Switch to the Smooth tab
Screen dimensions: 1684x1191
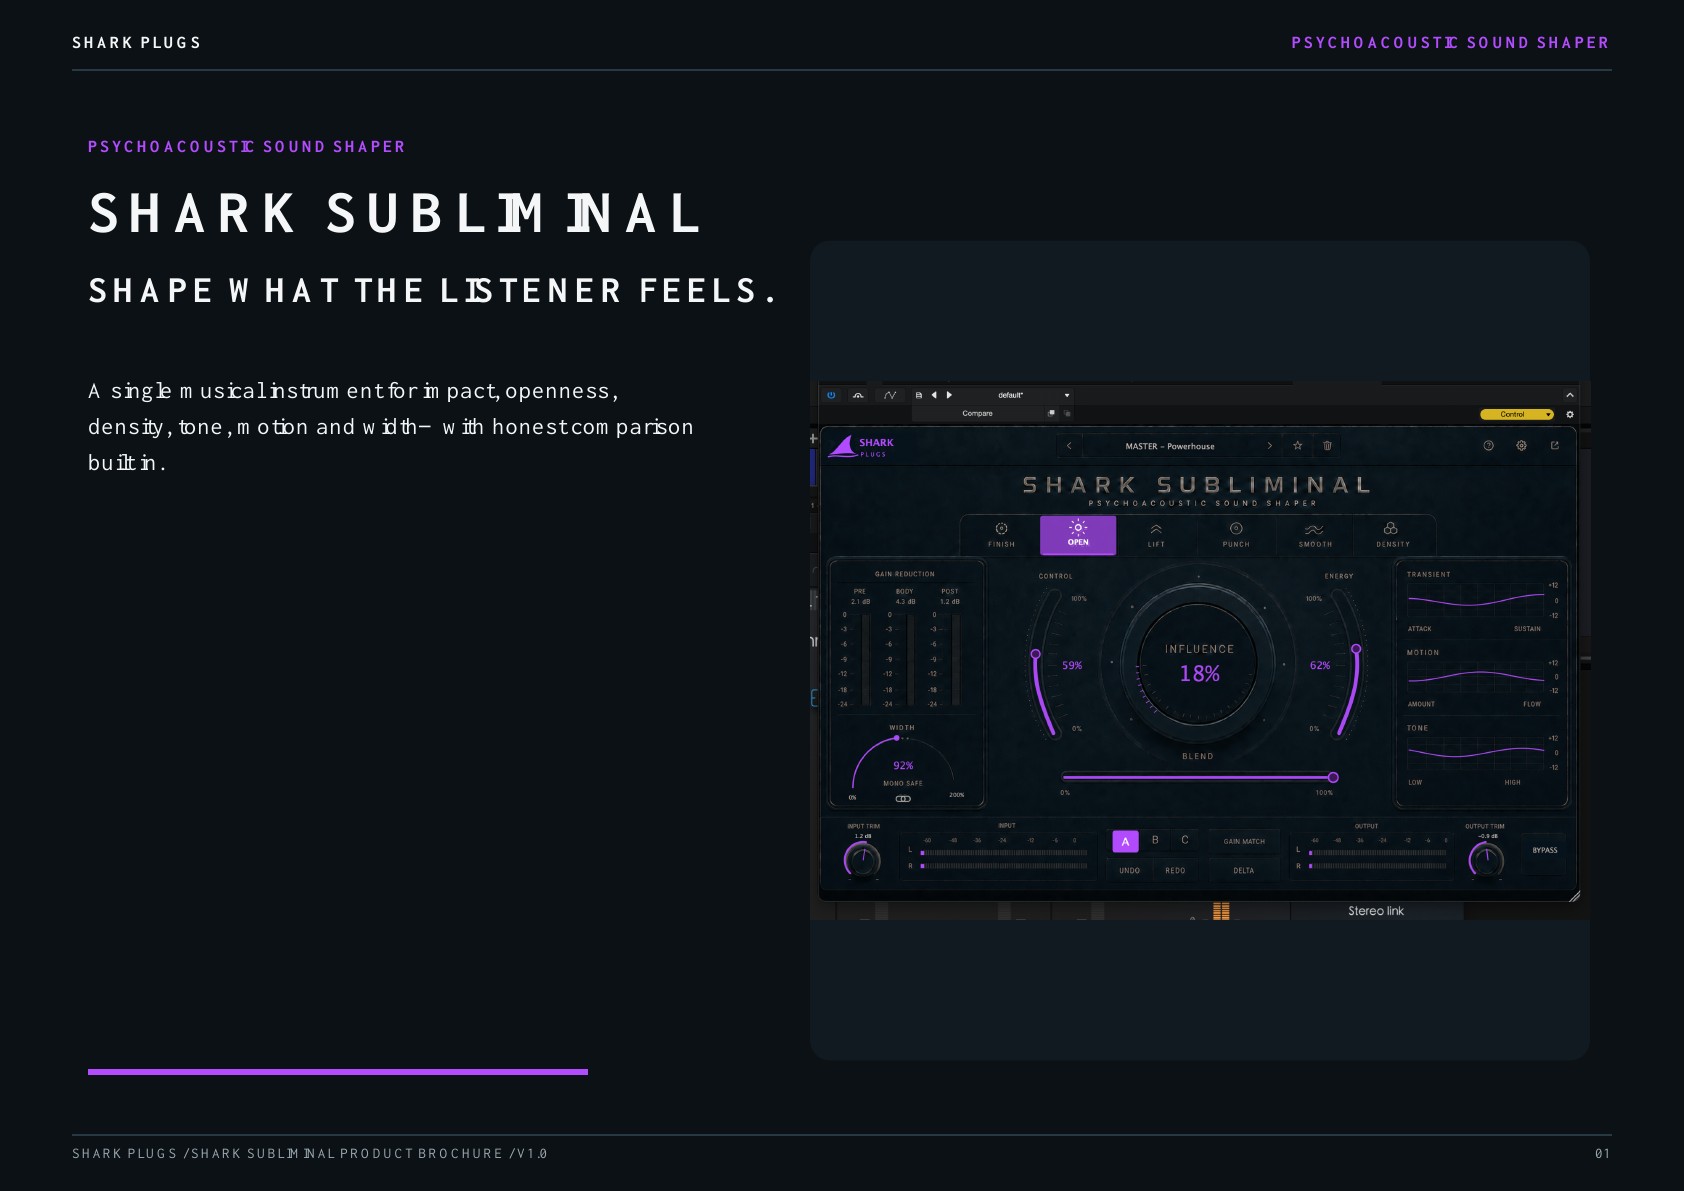(1315, 535)
